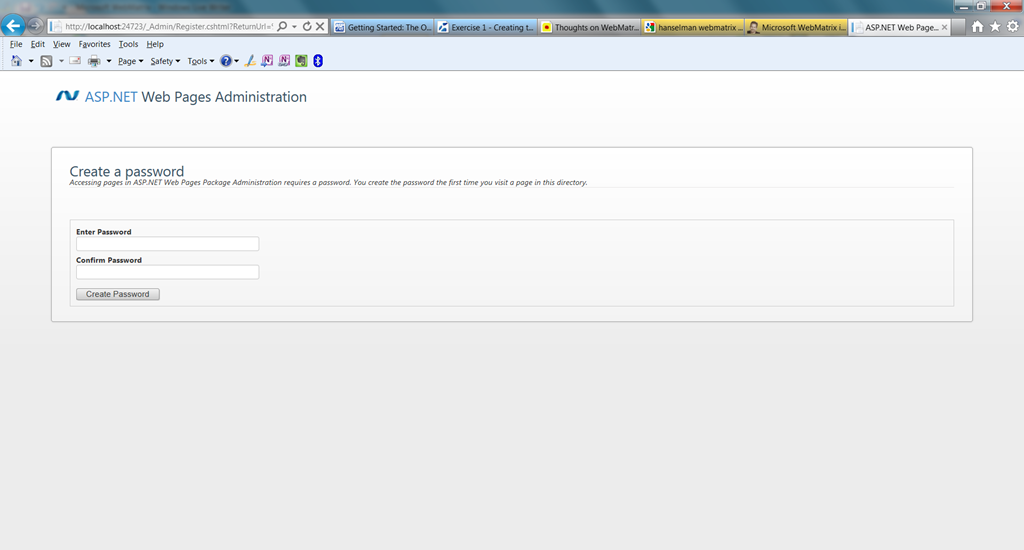
Task: Click the Evernote elephant toolbar icon
Action: tap(301, 61)
